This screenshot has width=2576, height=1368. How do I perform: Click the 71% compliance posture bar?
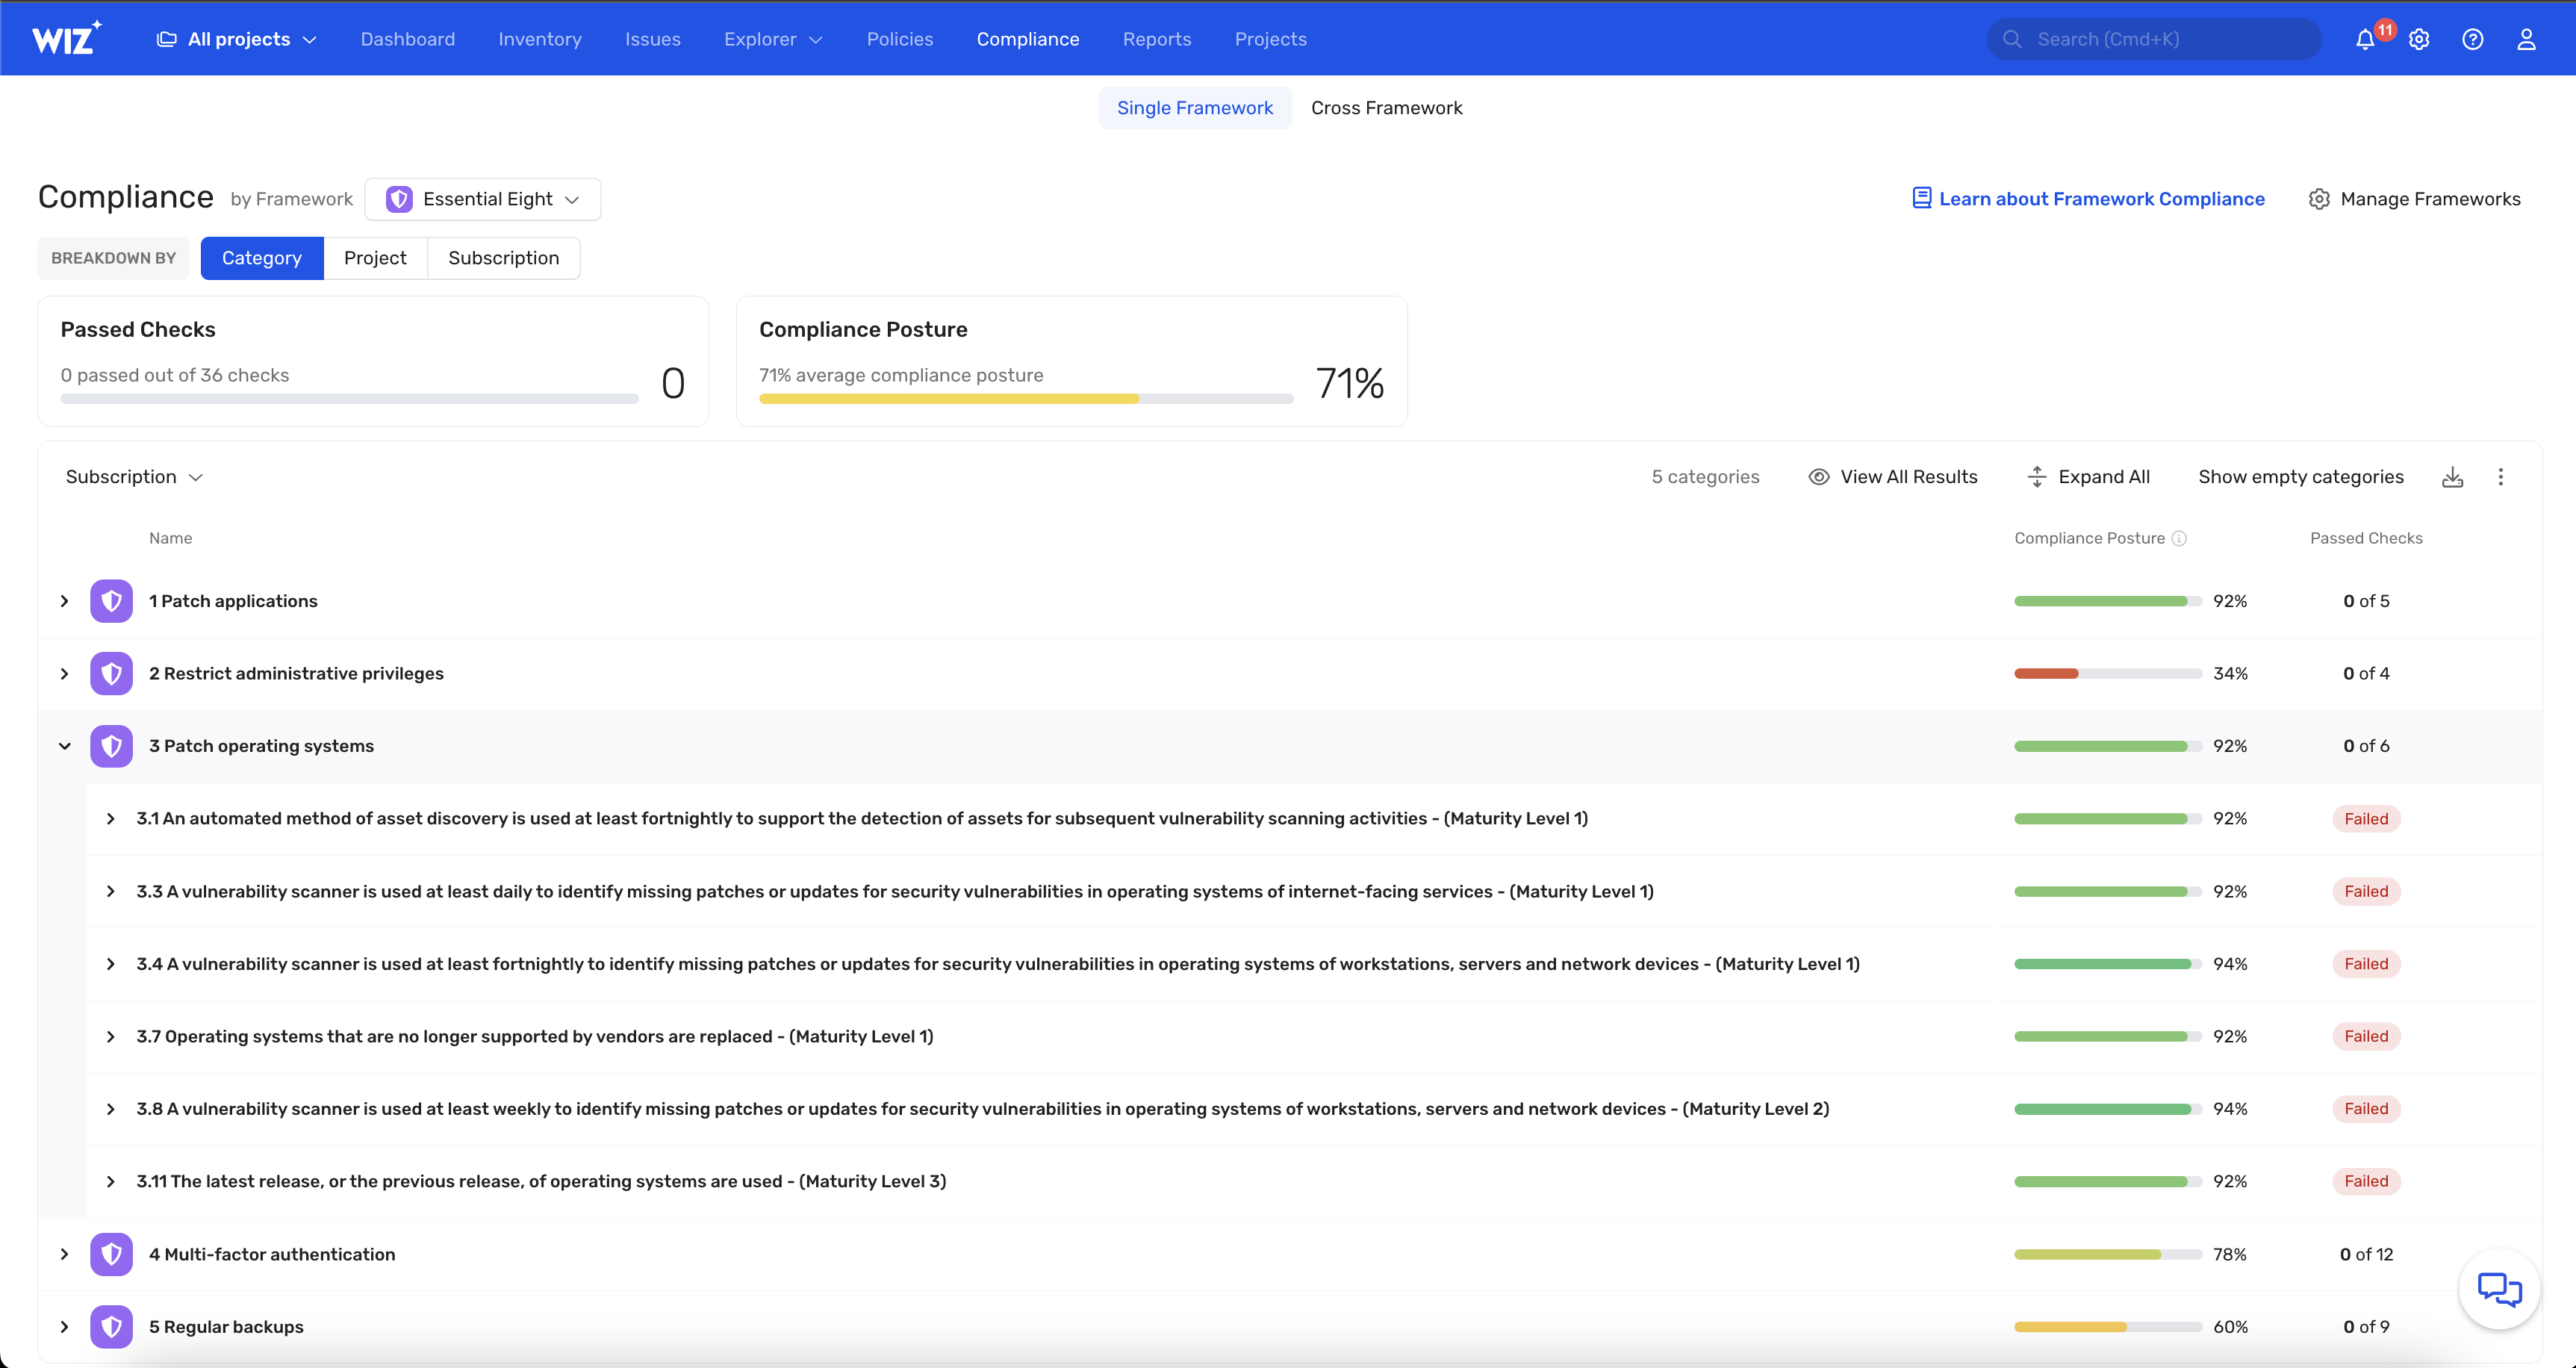coord(1026,399)
